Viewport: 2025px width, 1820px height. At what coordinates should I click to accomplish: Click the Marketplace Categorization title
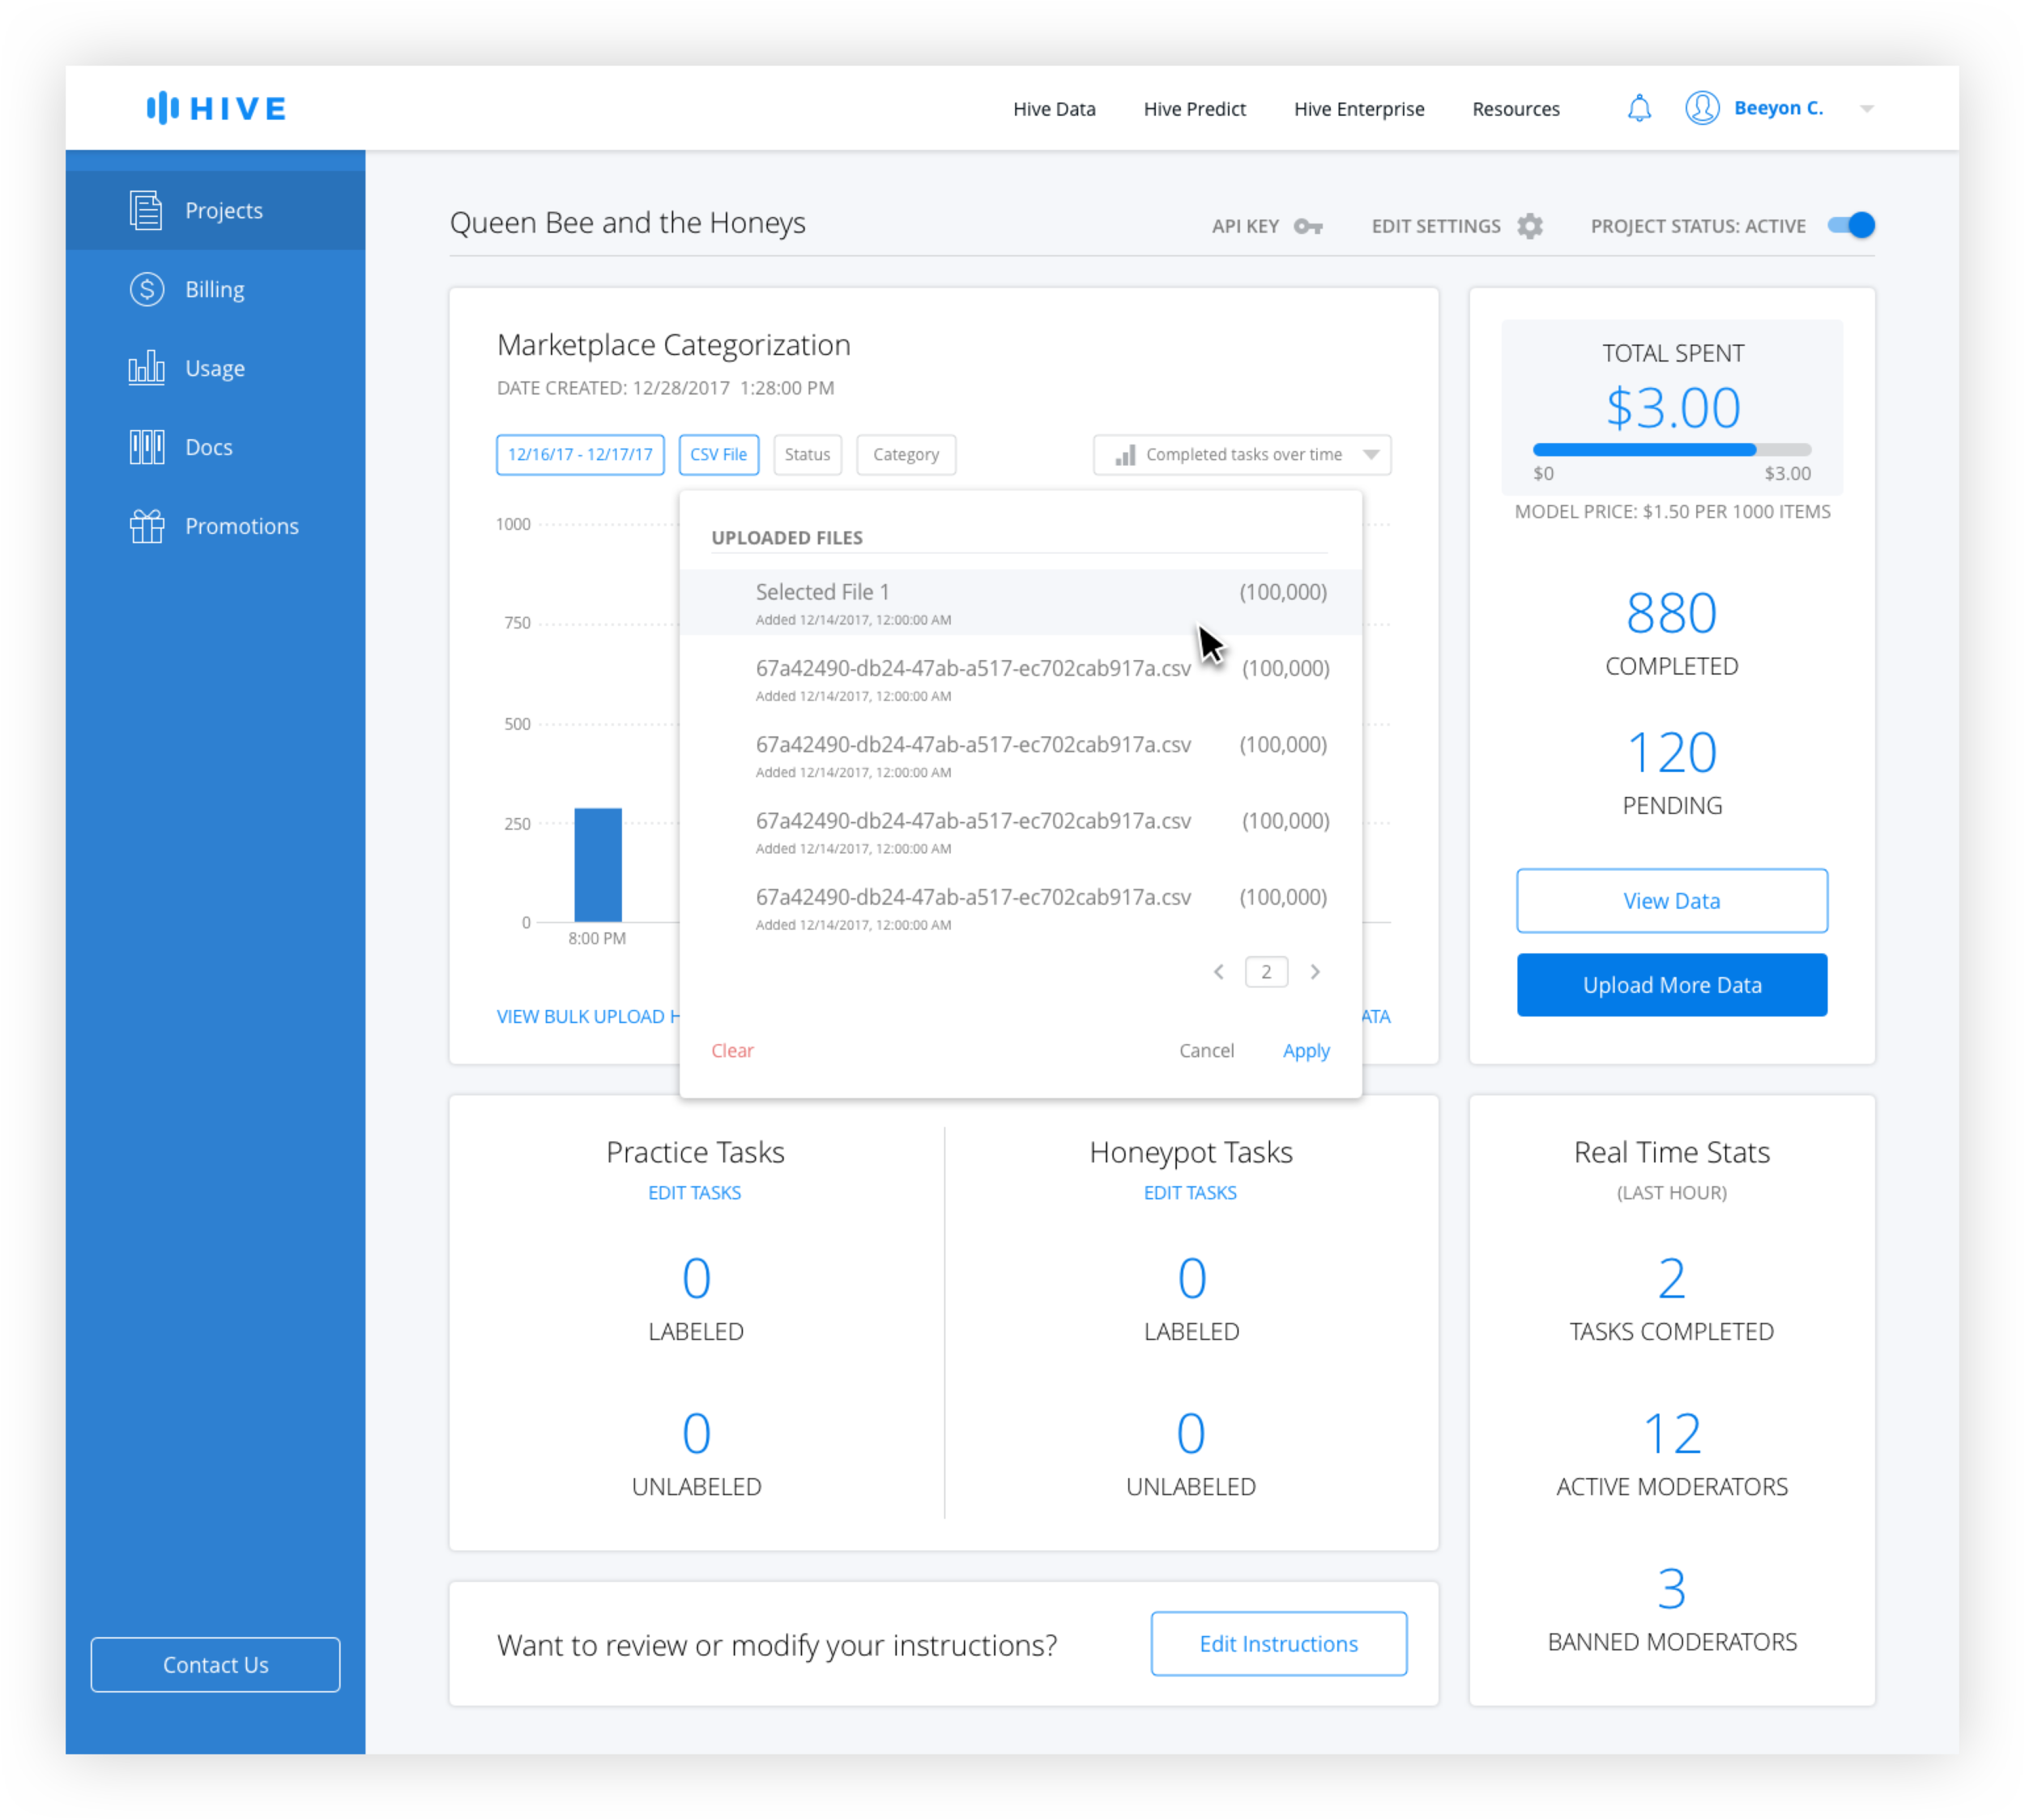click(x=673, y=346)
